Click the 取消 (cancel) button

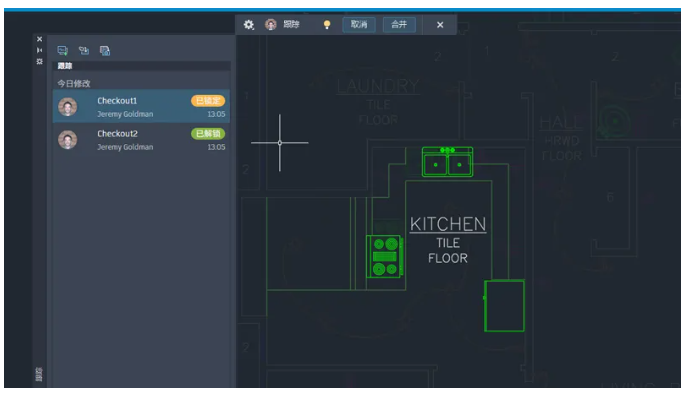coord(359,24)
